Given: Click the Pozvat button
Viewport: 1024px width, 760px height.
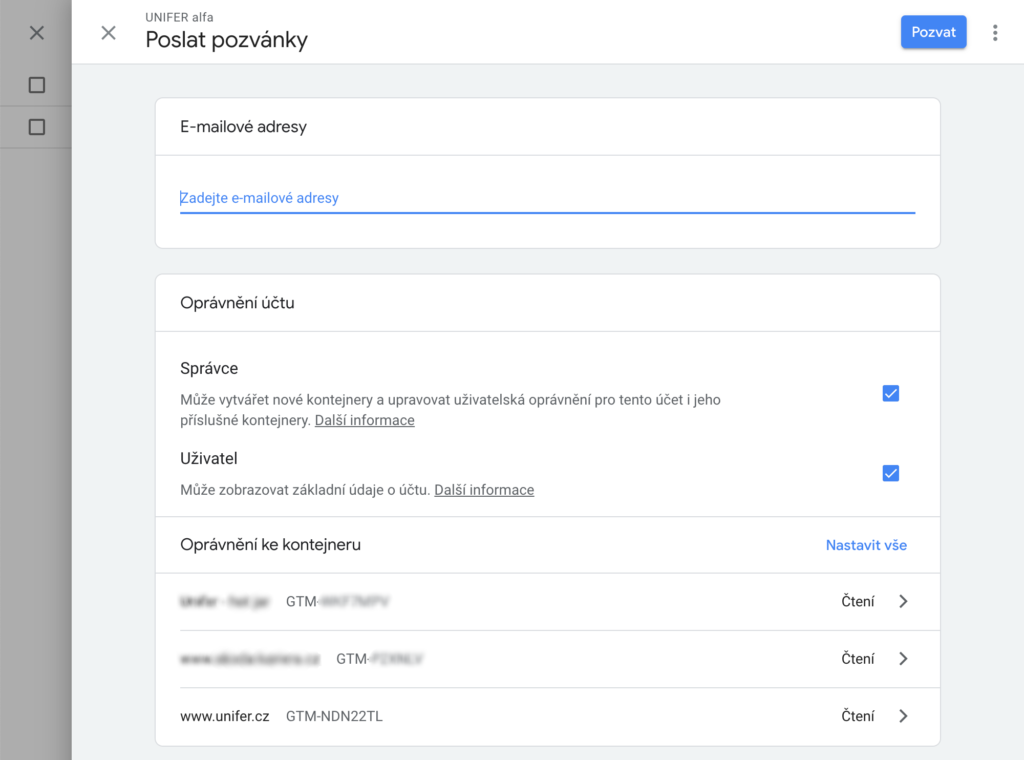Looking at the screenshot, I should click(933, 32).
